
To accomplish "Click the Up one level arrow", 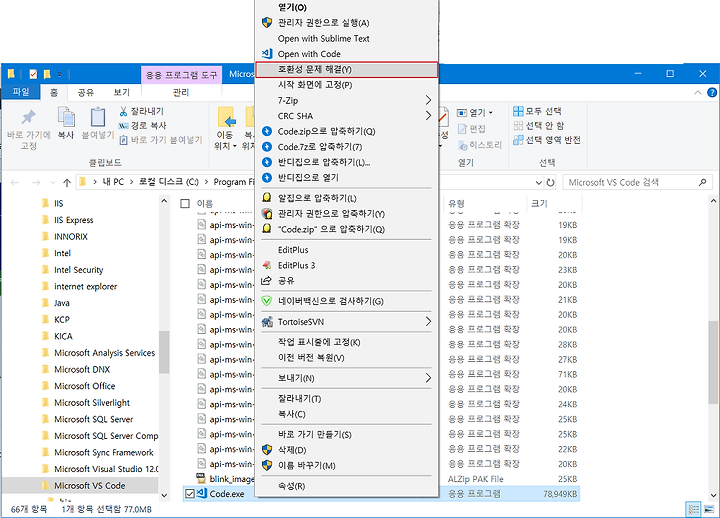I will (x=67, y=182).
